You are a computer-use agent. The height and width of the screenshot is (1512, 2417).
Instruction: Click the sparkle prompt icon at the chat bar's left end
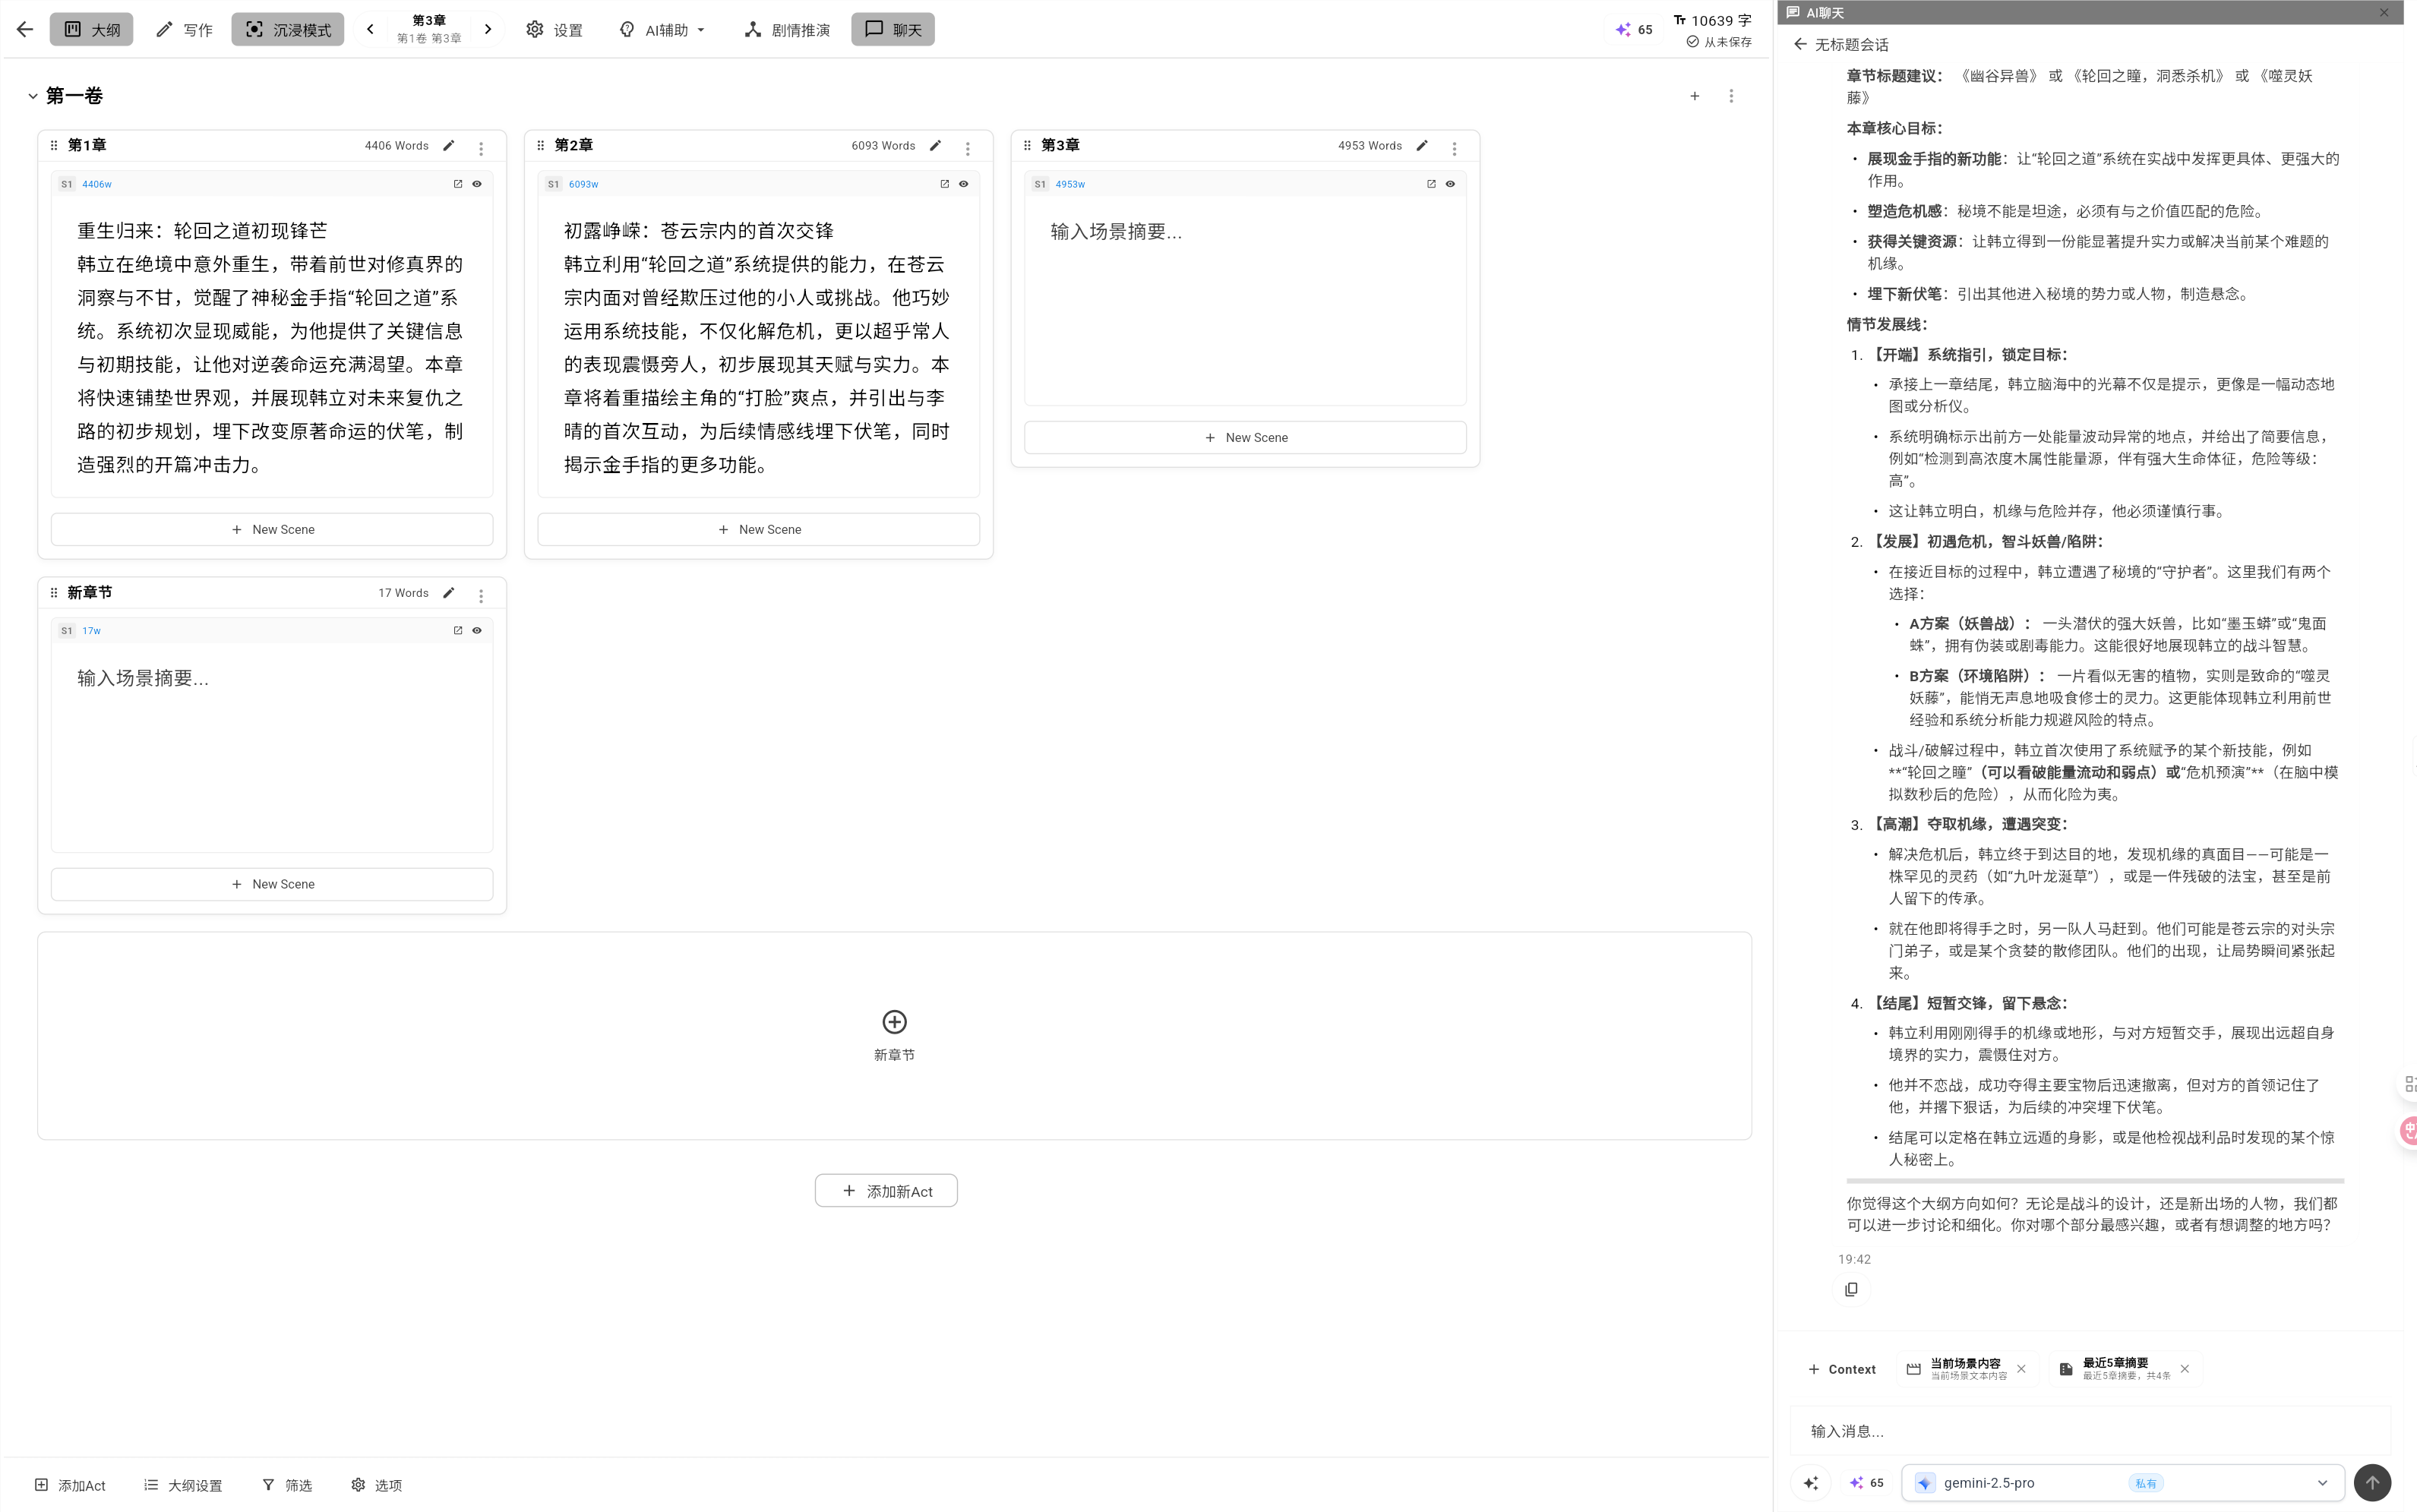(x=1811, y=1483)
